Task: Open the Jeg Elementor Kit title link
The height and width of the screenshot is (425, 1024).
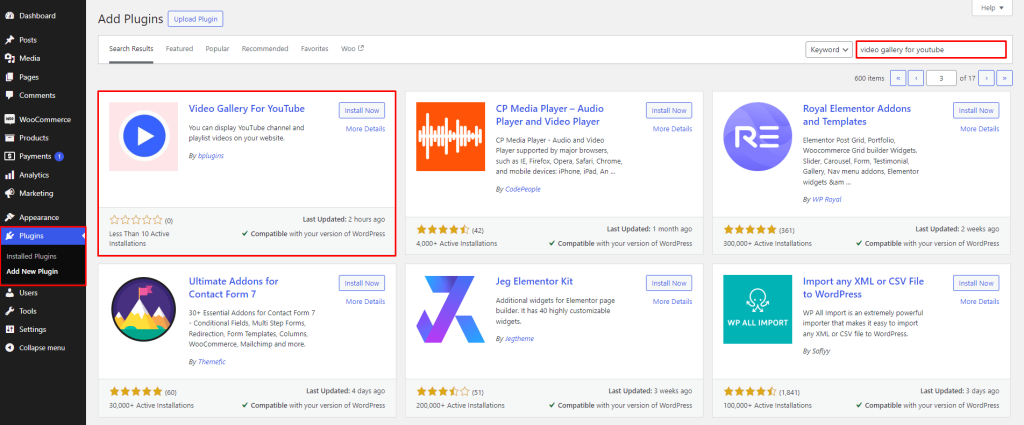Action: pyautogui.click(x=534, y=281)
